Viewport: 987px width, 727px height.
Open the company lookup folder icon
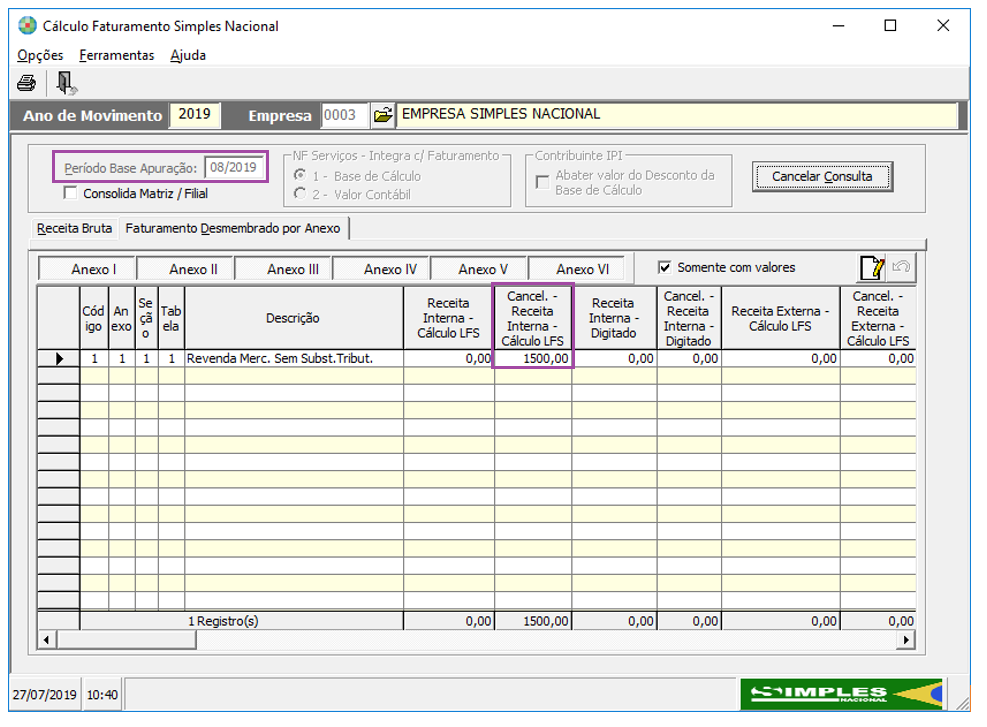pos(382,115)
